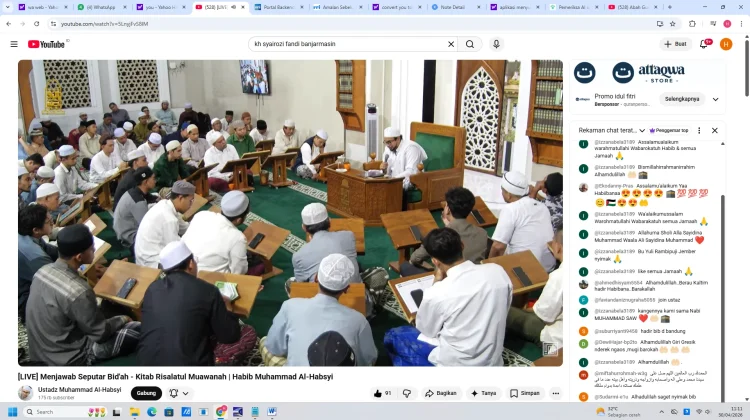750x420 pixels.
Task: Click the browser address bar URL
Action: point(104,23)
